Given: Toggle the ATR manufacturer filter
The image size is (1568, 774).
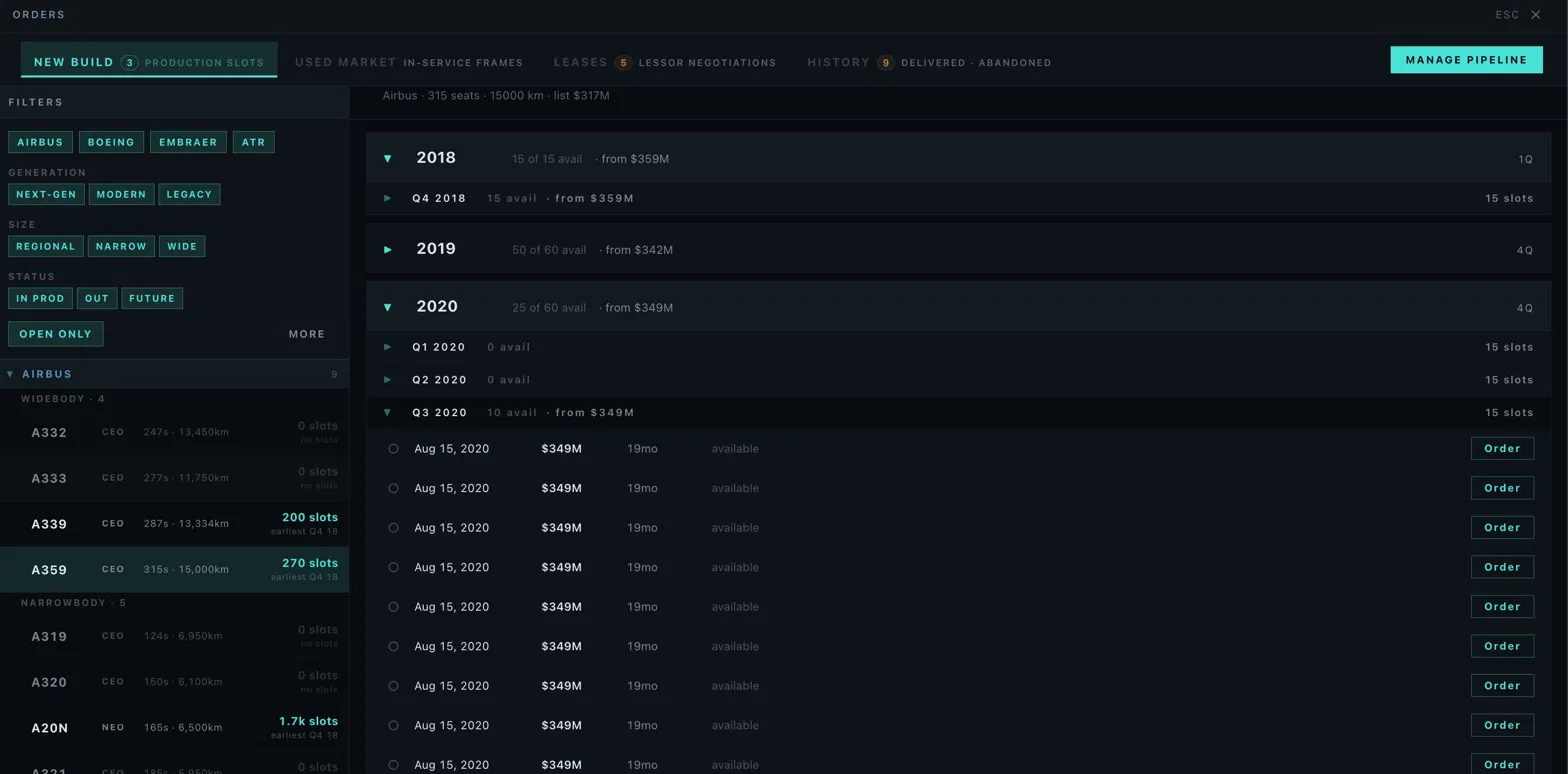Looking at the screenshot, I should pos(253,142).
